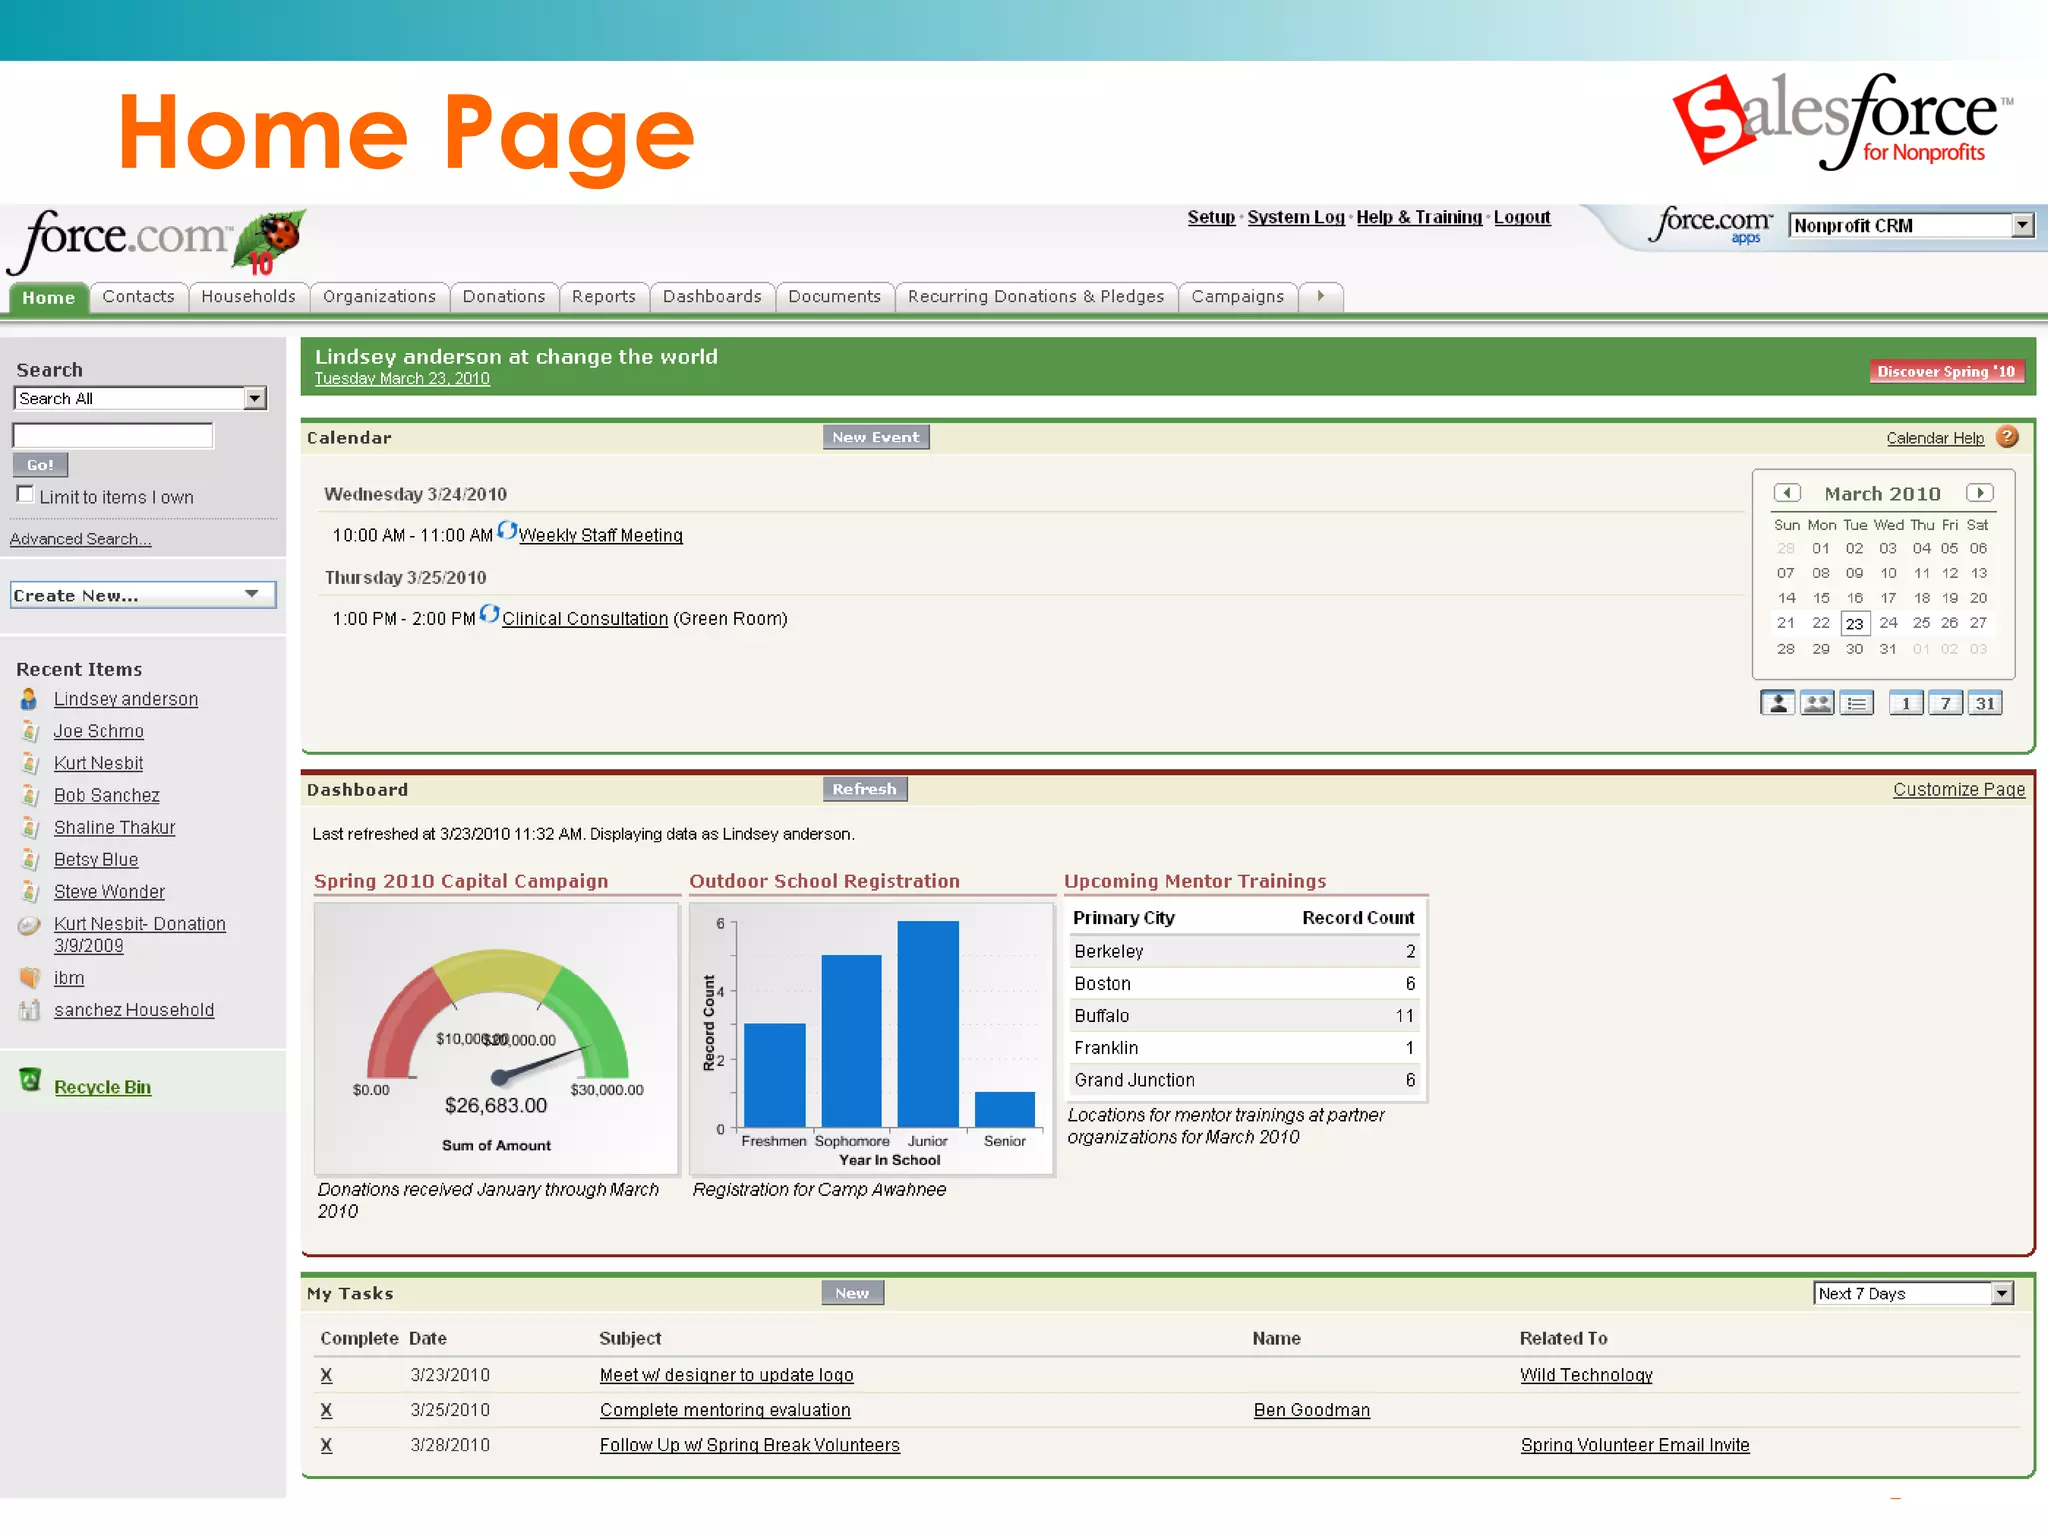This screenshot has height=1536, width=2048.
Task: Switch calendar to day view icon
Action: (x=1906, y=703)
